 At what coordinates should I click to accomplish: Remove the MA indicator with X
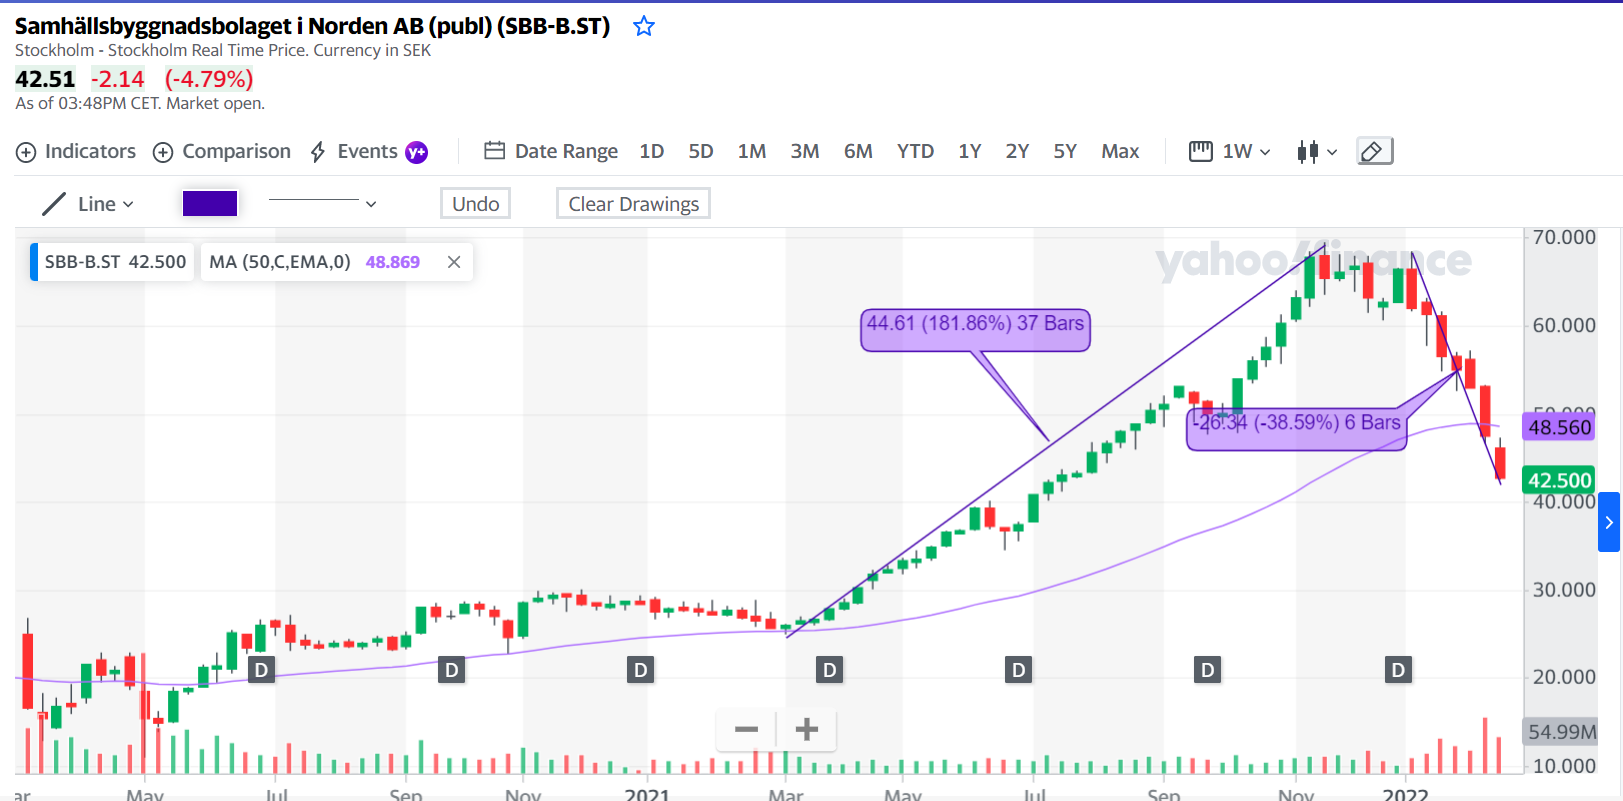click(454, 262)
